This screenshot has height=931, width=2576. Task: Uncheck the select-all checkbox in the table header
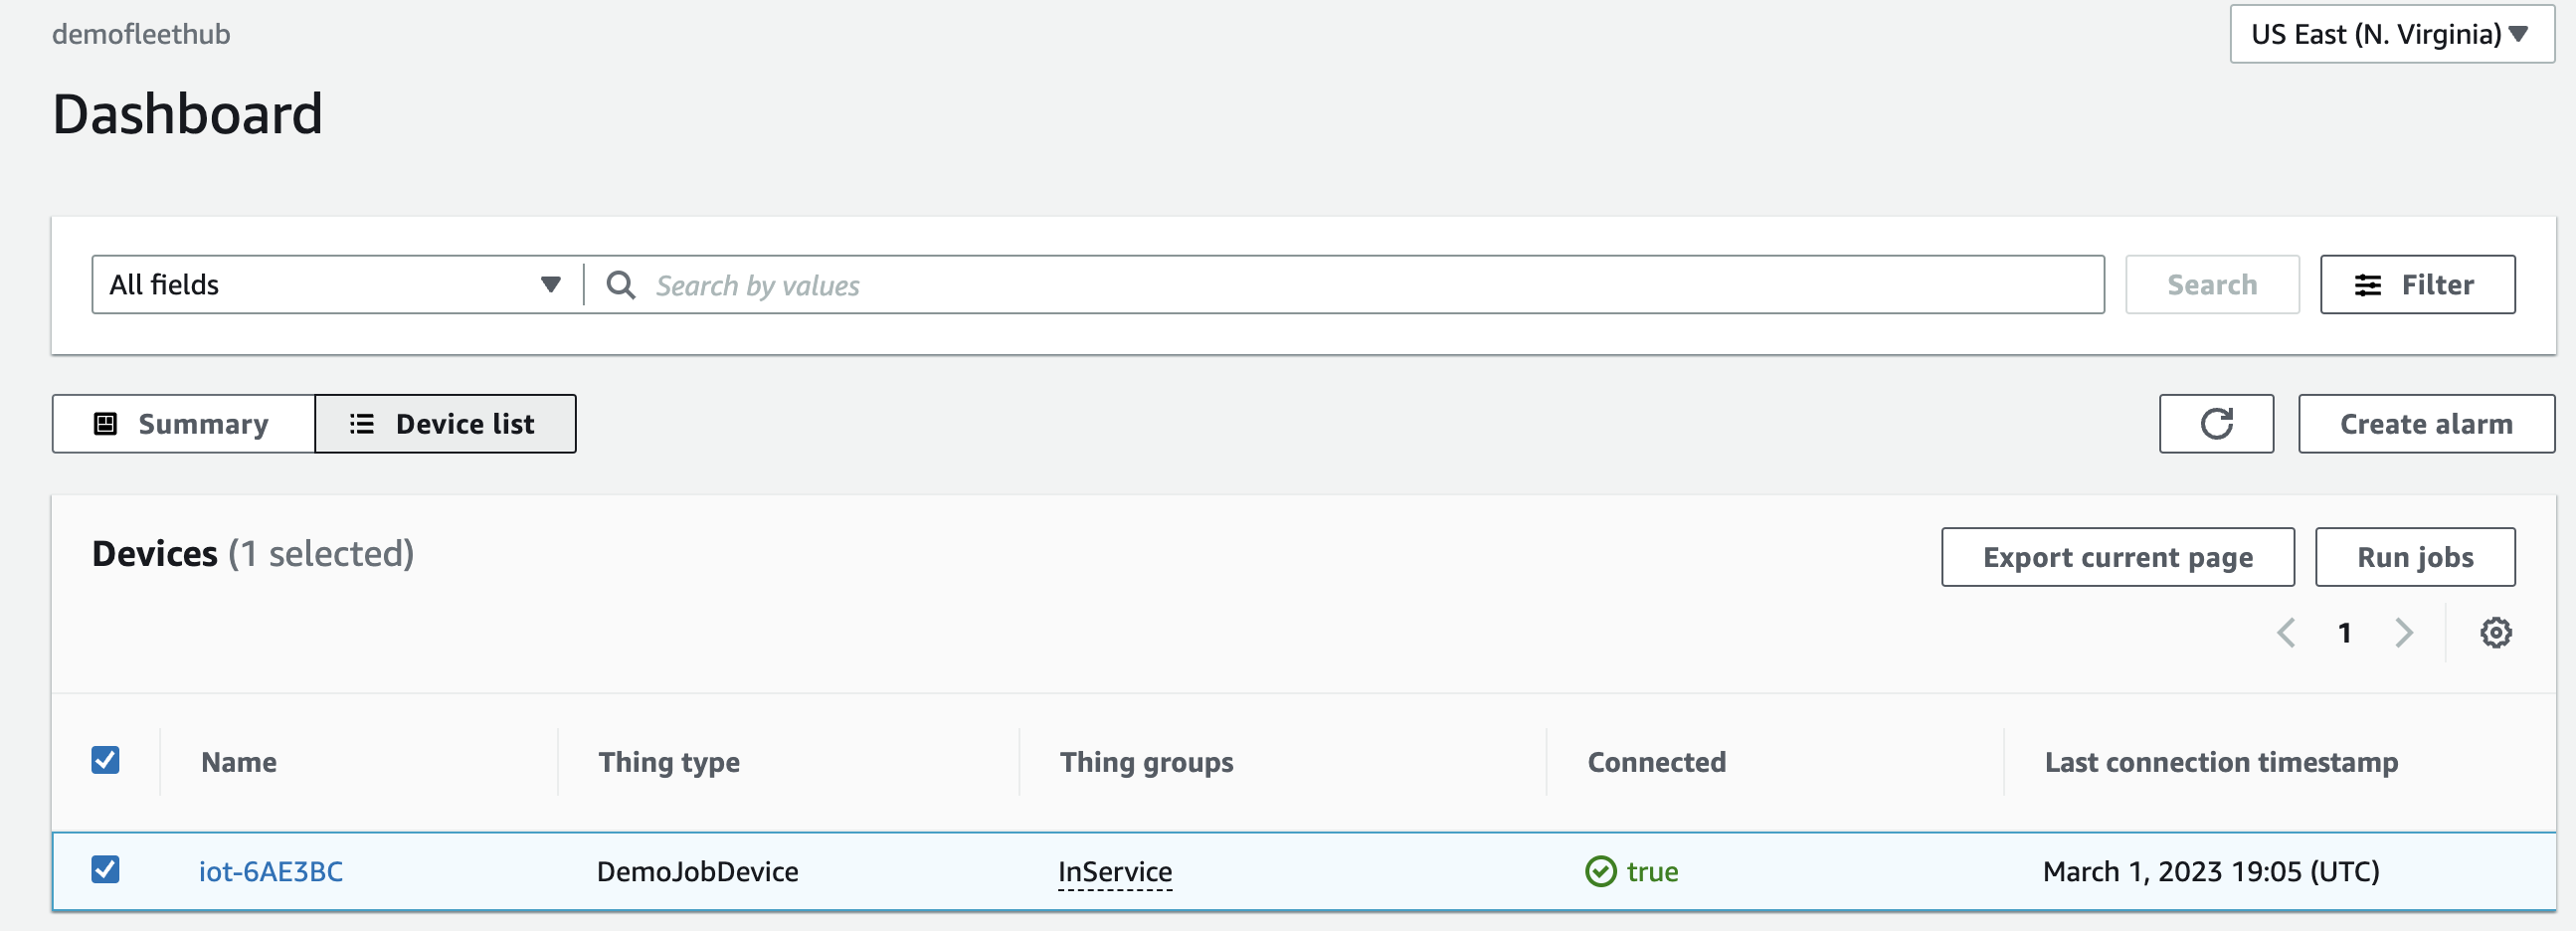click(105, 760)
